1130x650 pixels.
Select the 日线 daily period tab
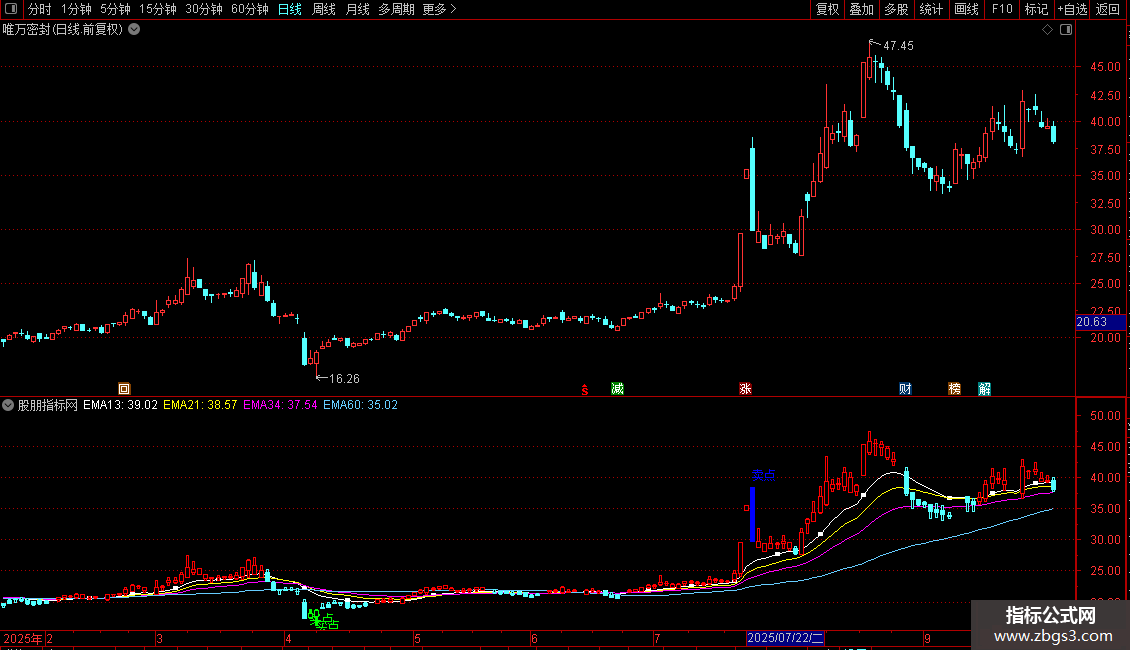[290, 9]
